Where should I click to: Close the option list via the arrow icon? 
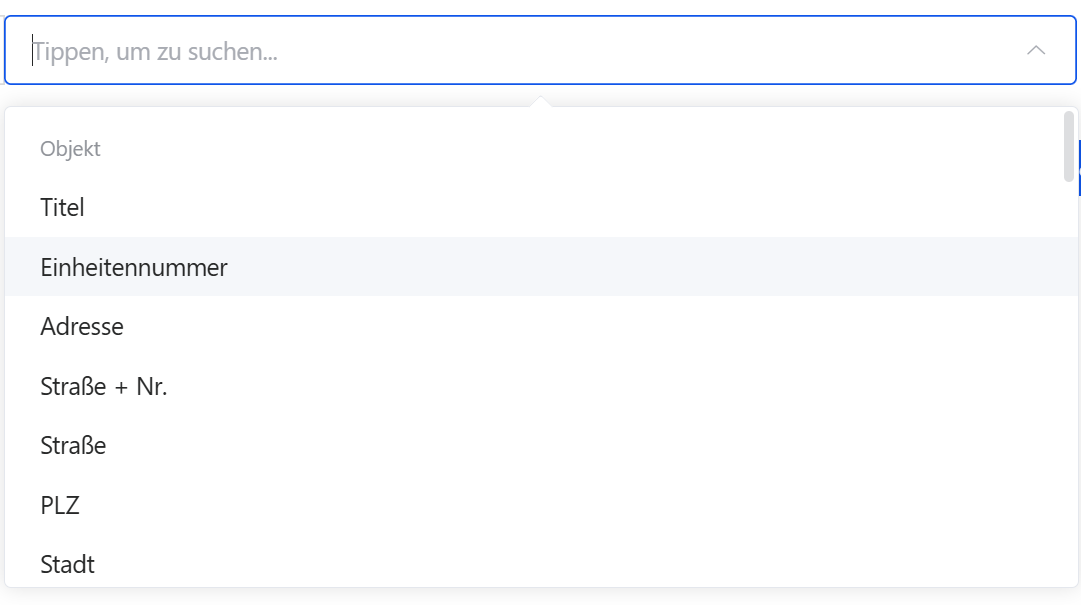[1036, 50]
